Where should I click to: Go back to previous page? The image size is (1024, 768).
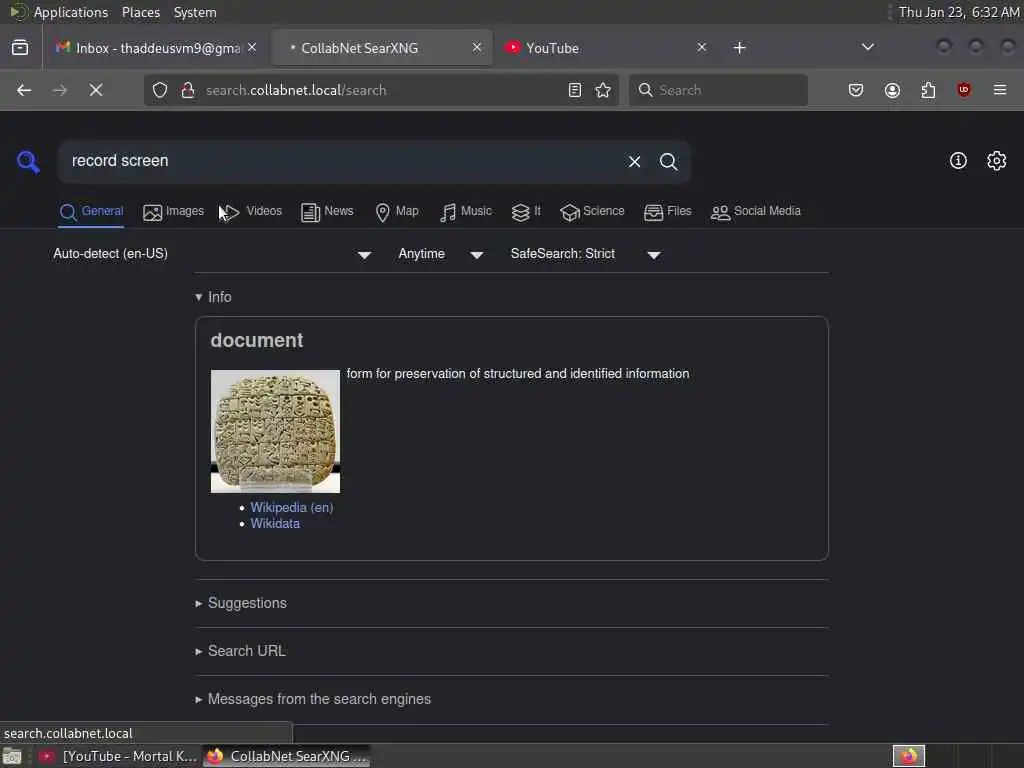click(24, 90)
